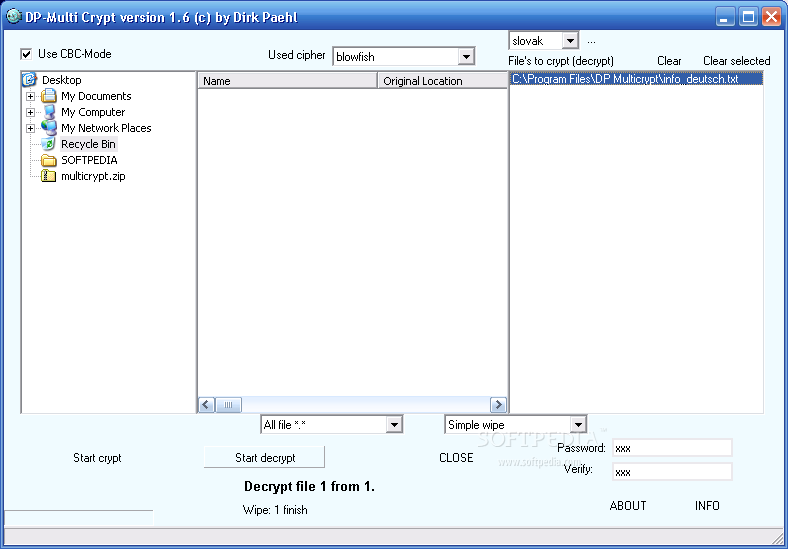This screenshot has height=549, width=788.
Task: Click Clear to empty the file list
Action: point(669,61)
